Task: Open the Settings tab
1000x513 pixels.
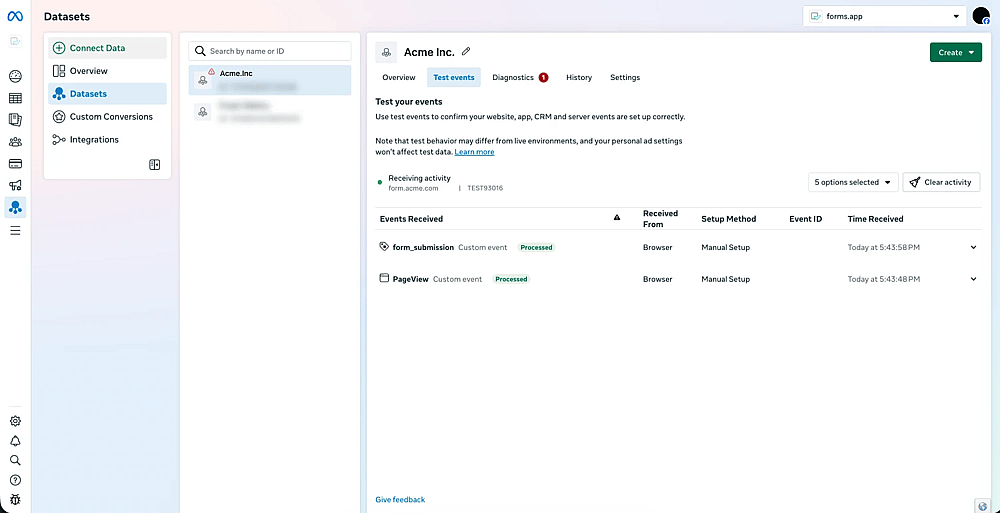Action: 625,77
